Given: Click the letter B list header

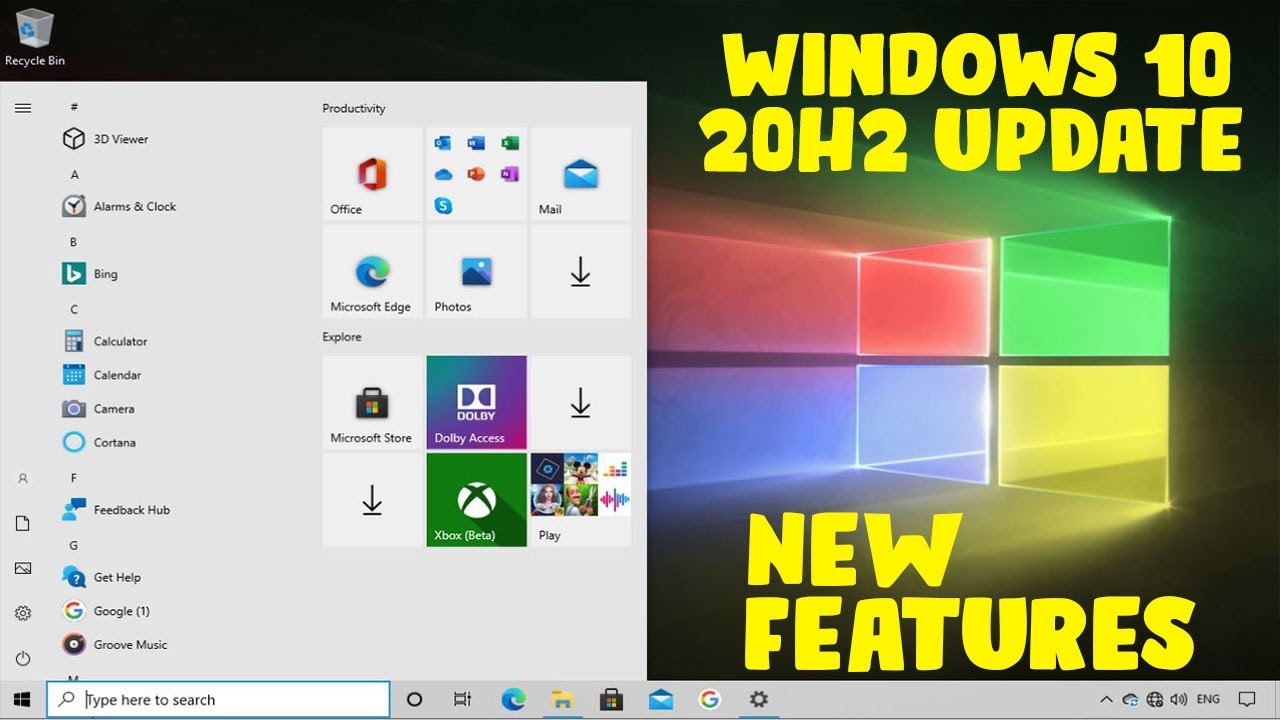Looking at the screenshot, I should point(73,242).
